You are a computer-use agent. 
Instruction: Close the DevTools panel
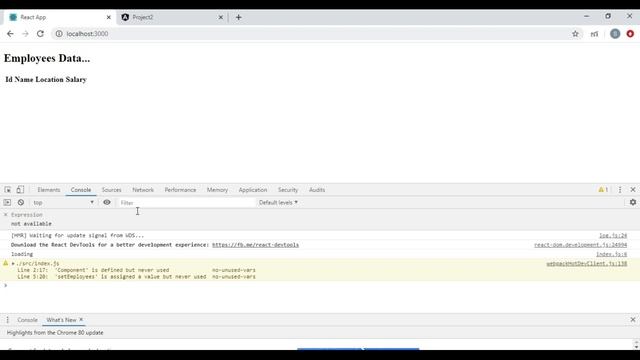[x=633, y=190]
